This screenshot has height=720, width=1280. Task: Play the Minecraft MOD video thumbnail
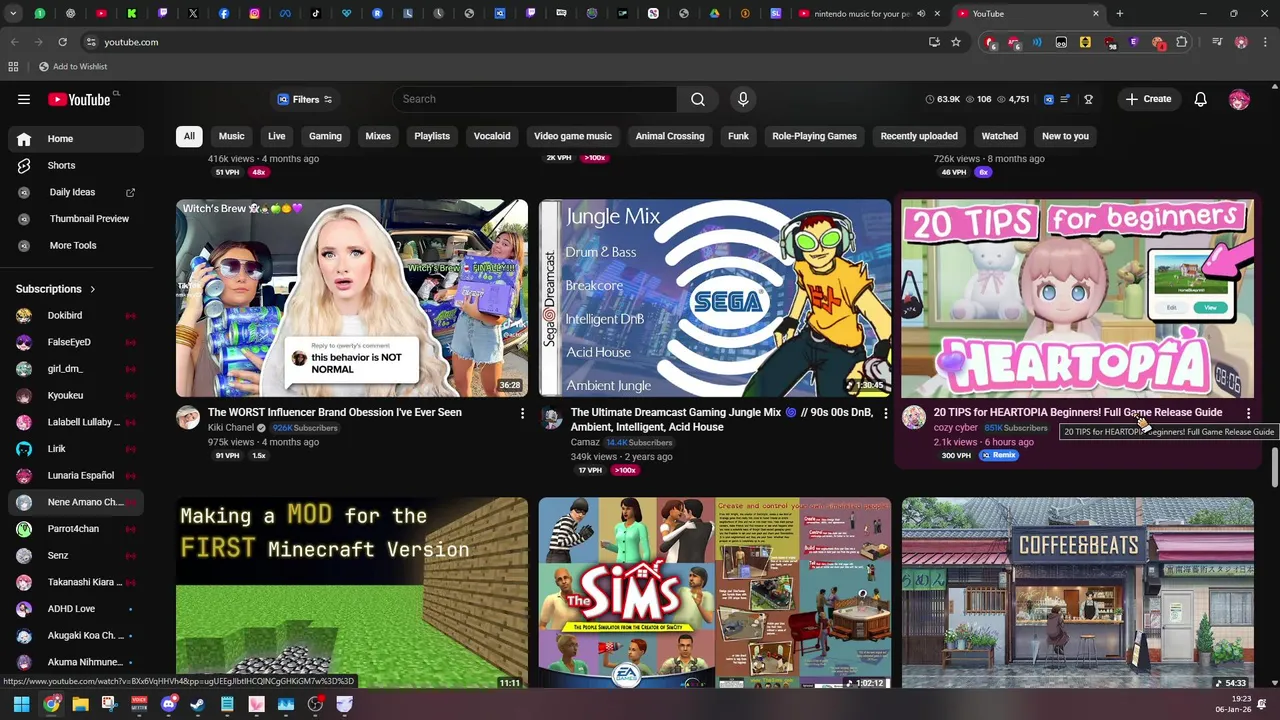click(352, 593)
